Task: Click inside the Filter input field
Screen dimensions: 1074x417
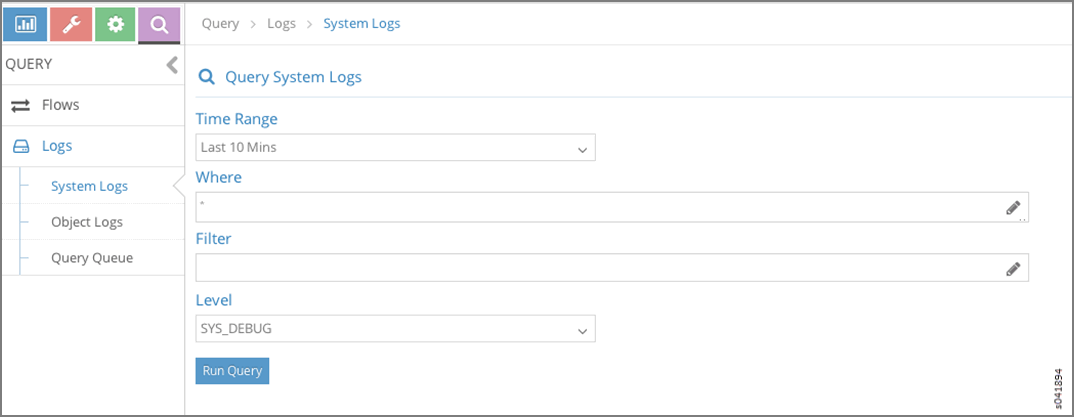Action: (598, 268)
